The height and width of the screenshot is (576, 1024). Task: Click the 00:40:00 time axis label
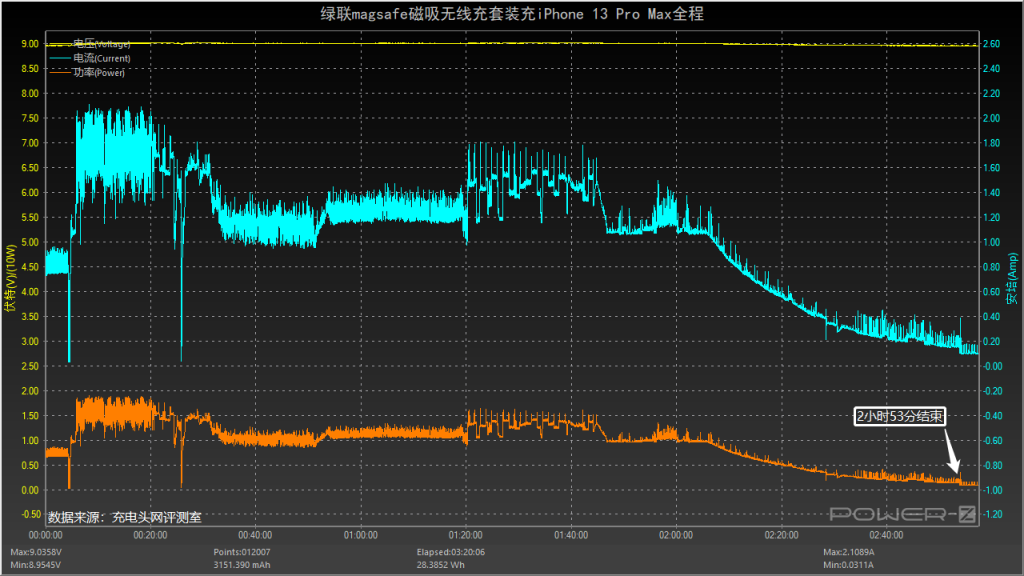pos(255,535)
